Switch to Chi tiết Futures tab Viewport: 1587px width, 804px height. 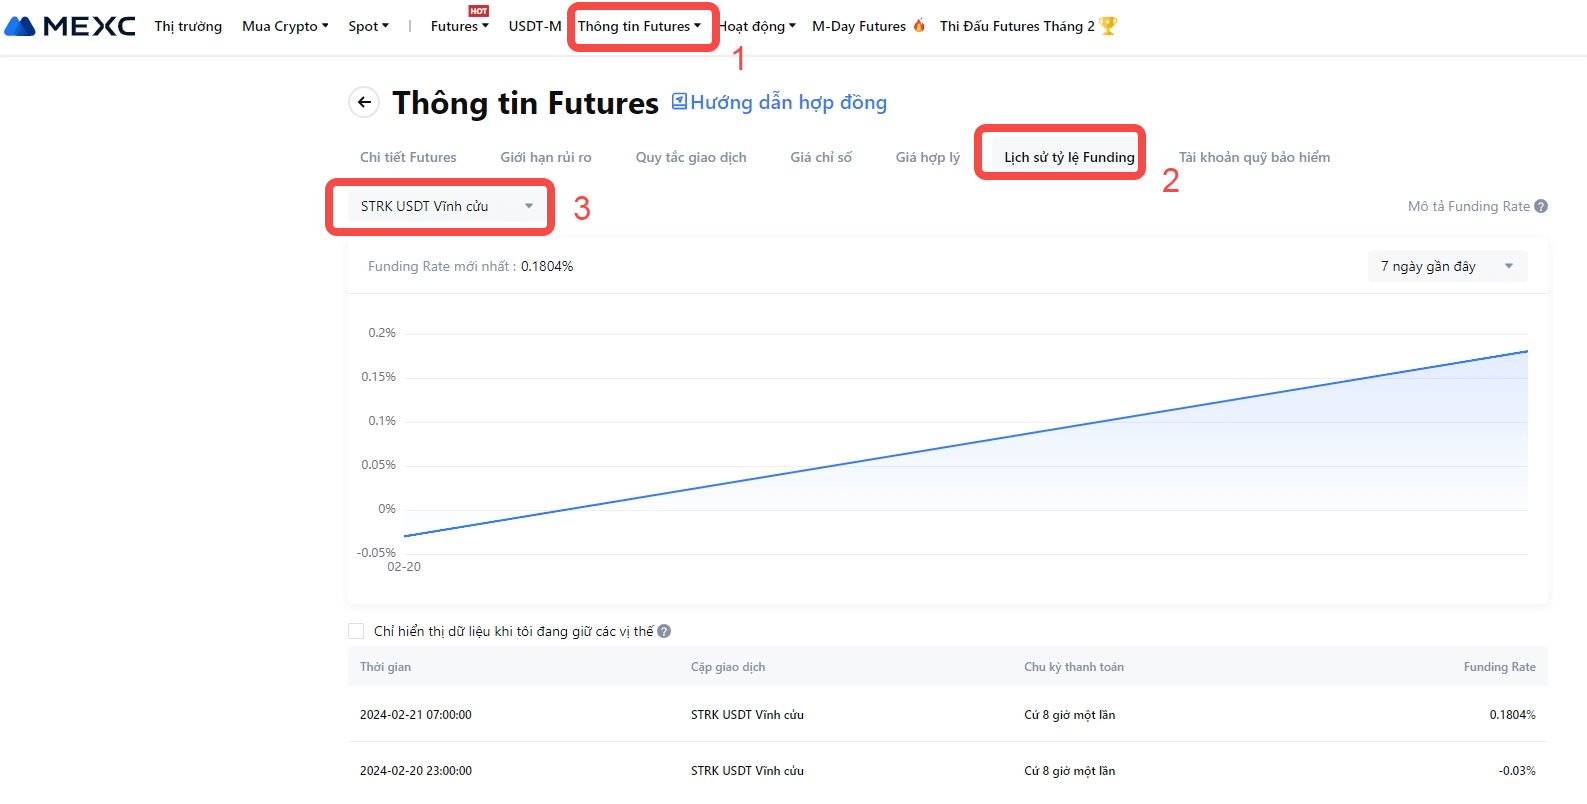click(408, 157)
